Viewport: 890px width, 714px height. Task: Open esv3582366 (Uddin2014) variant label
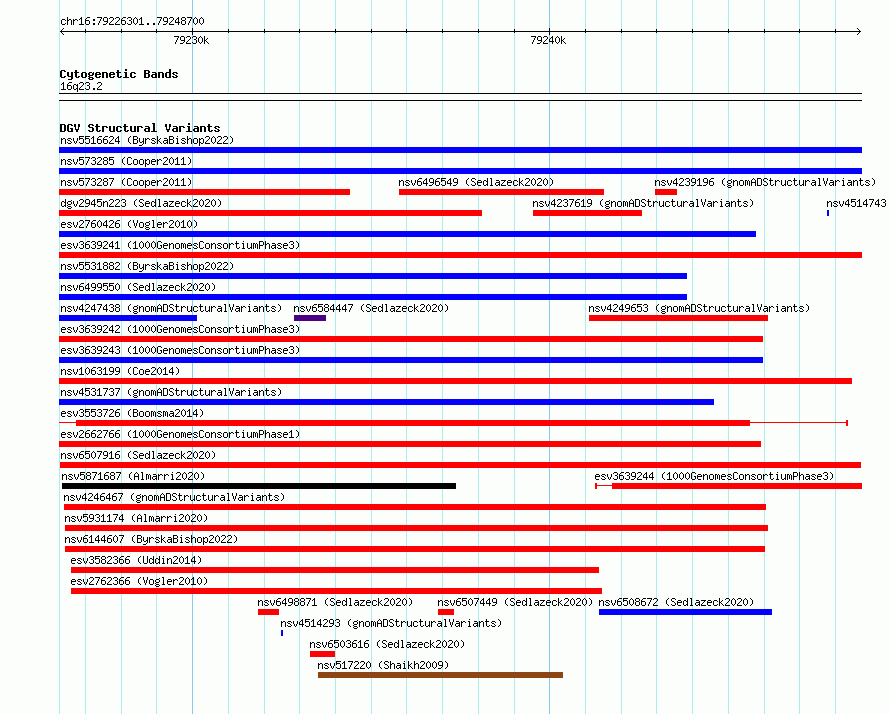(x=136, y=560)
